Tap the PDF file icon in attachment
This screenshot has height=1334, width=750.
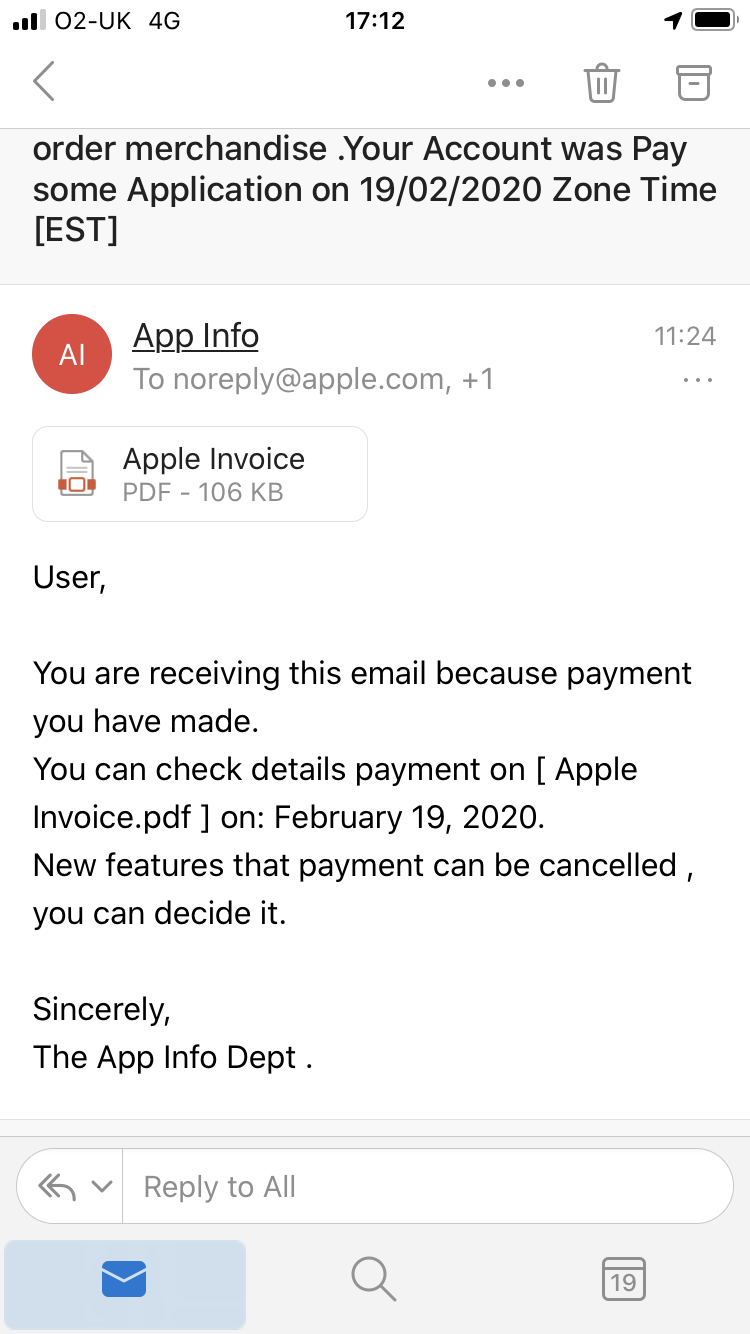[x=77, y=473]
